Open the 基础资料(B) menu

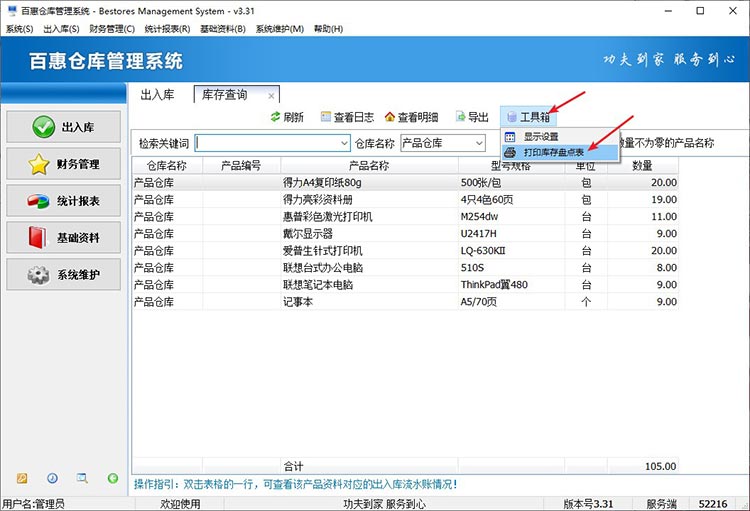pyautogui.click(x=223, y=29)
